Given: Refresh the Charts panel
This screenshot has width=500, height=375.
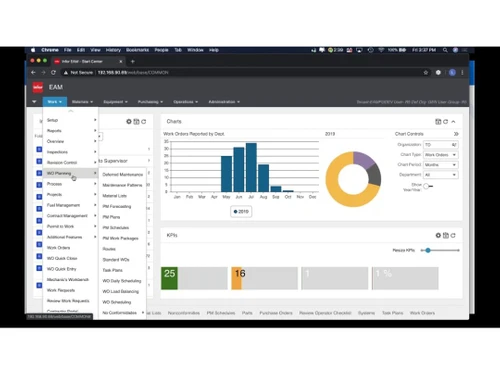Looking at the screenshot, I should (x=446, y=122).
